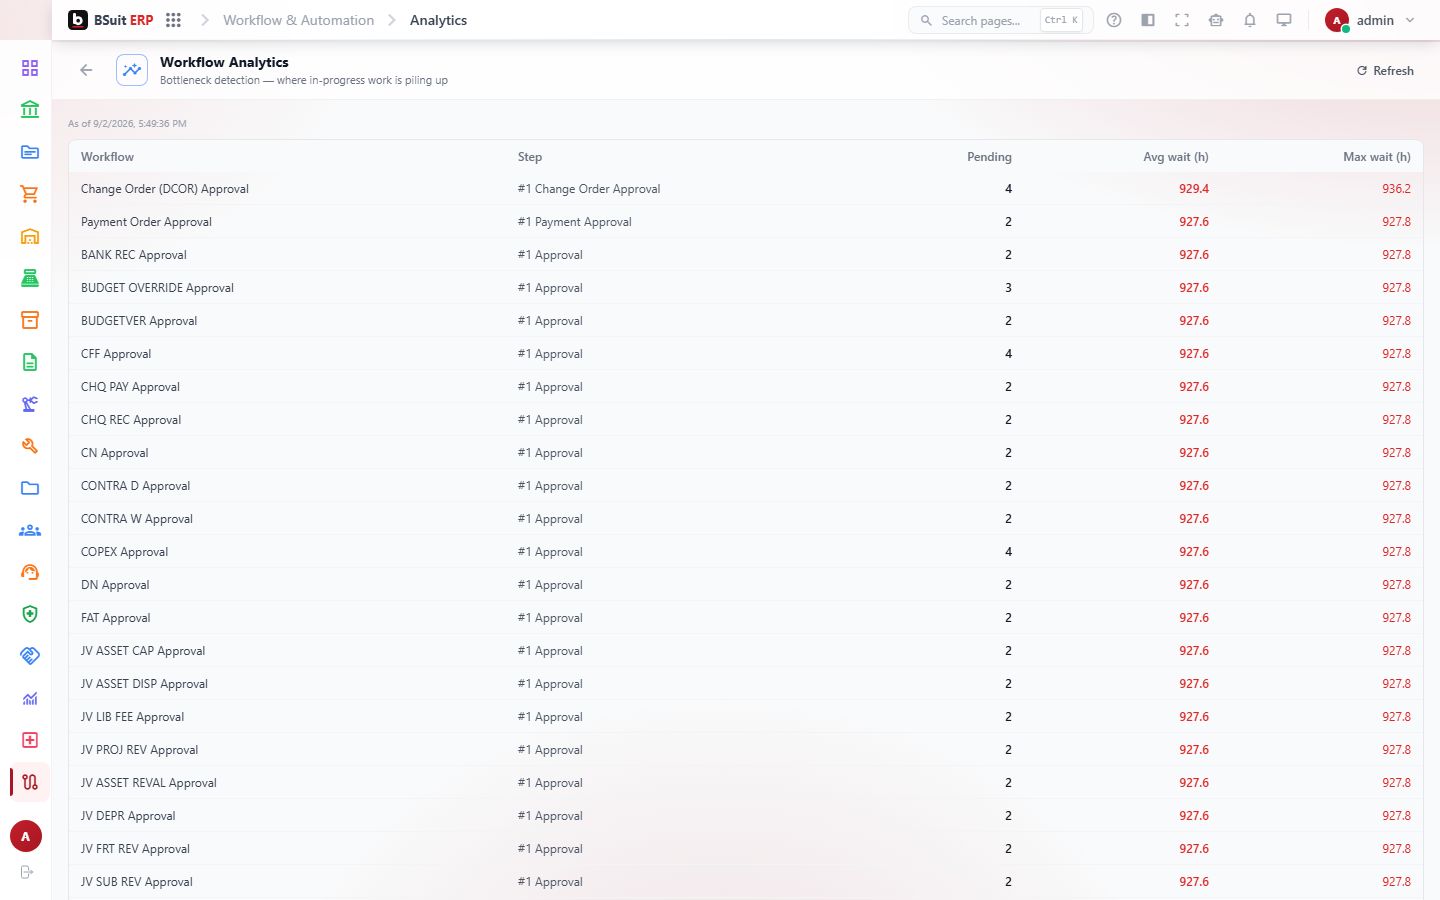The width and height of the screenshot is (1440, 900).
Task: Select the archive box sidebar icon
Action: point(30,320)
